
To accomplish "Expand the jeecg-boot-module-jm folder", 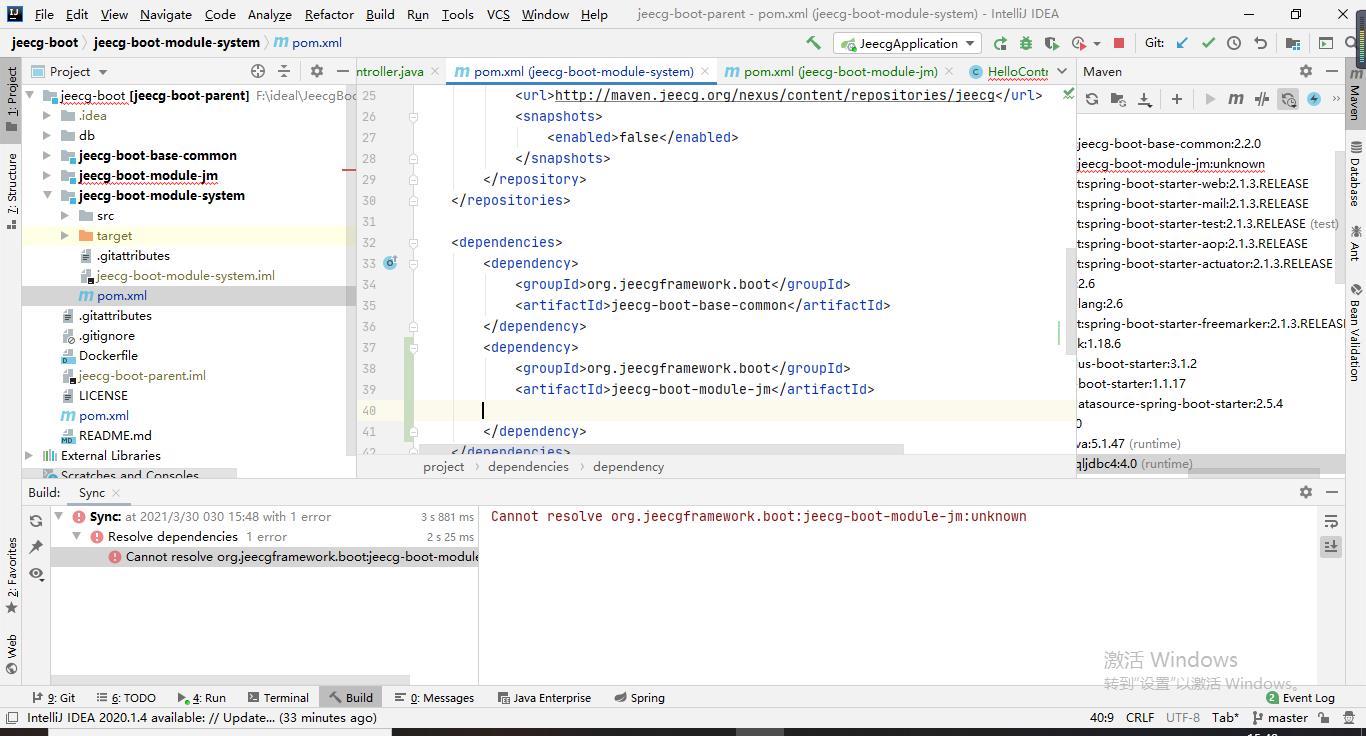I will coord(47,175).
